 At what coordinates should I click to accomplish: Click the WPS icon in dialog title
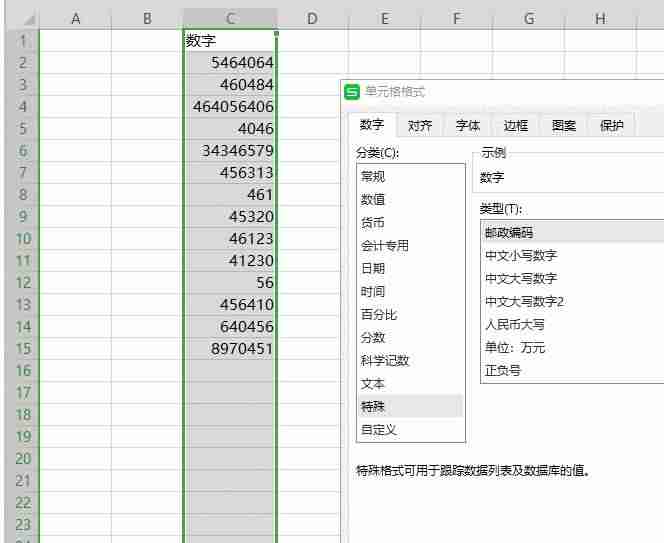(x=351, y=91)
